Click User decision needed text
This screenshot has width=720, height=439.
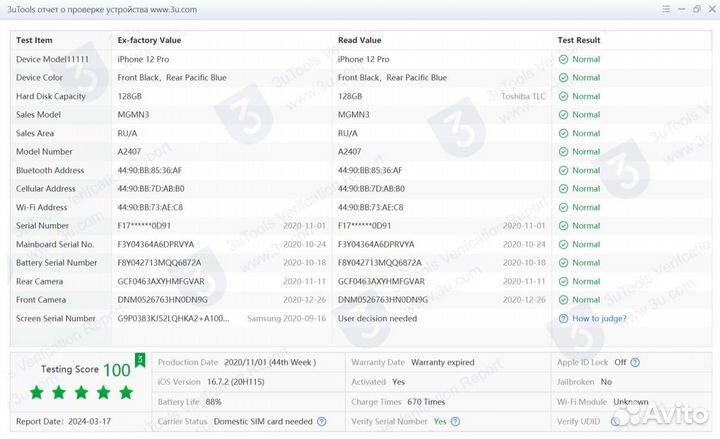tap(377, 319)
